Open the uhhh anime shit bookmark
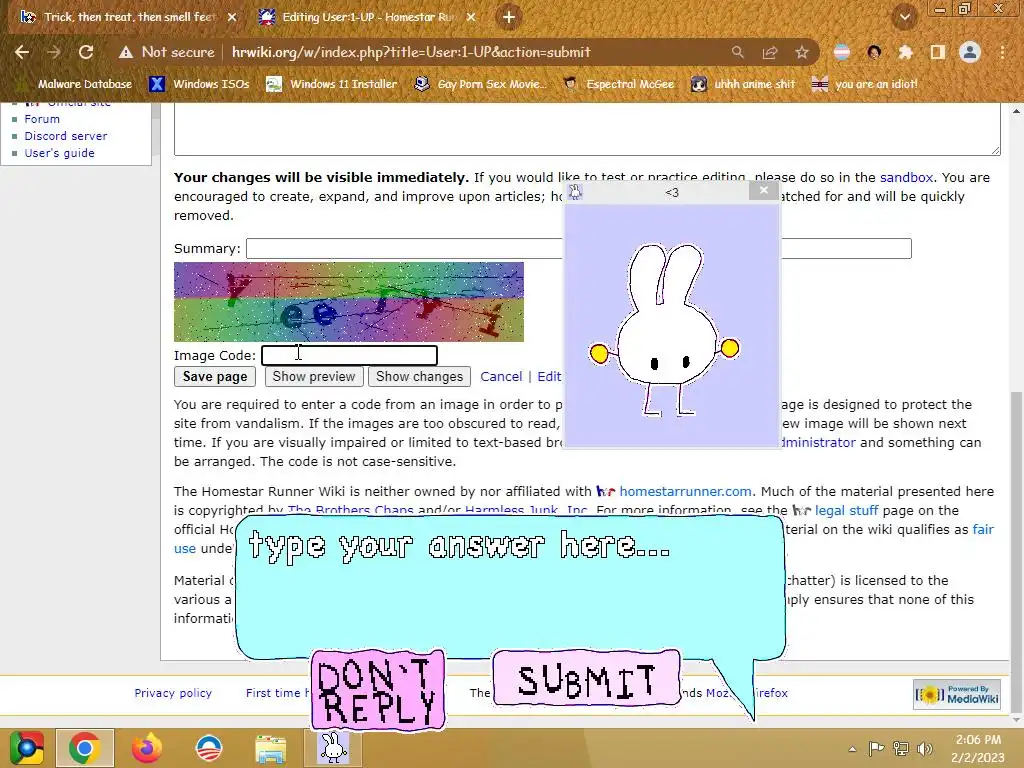The image size is (1024, 768). [743, 84]
